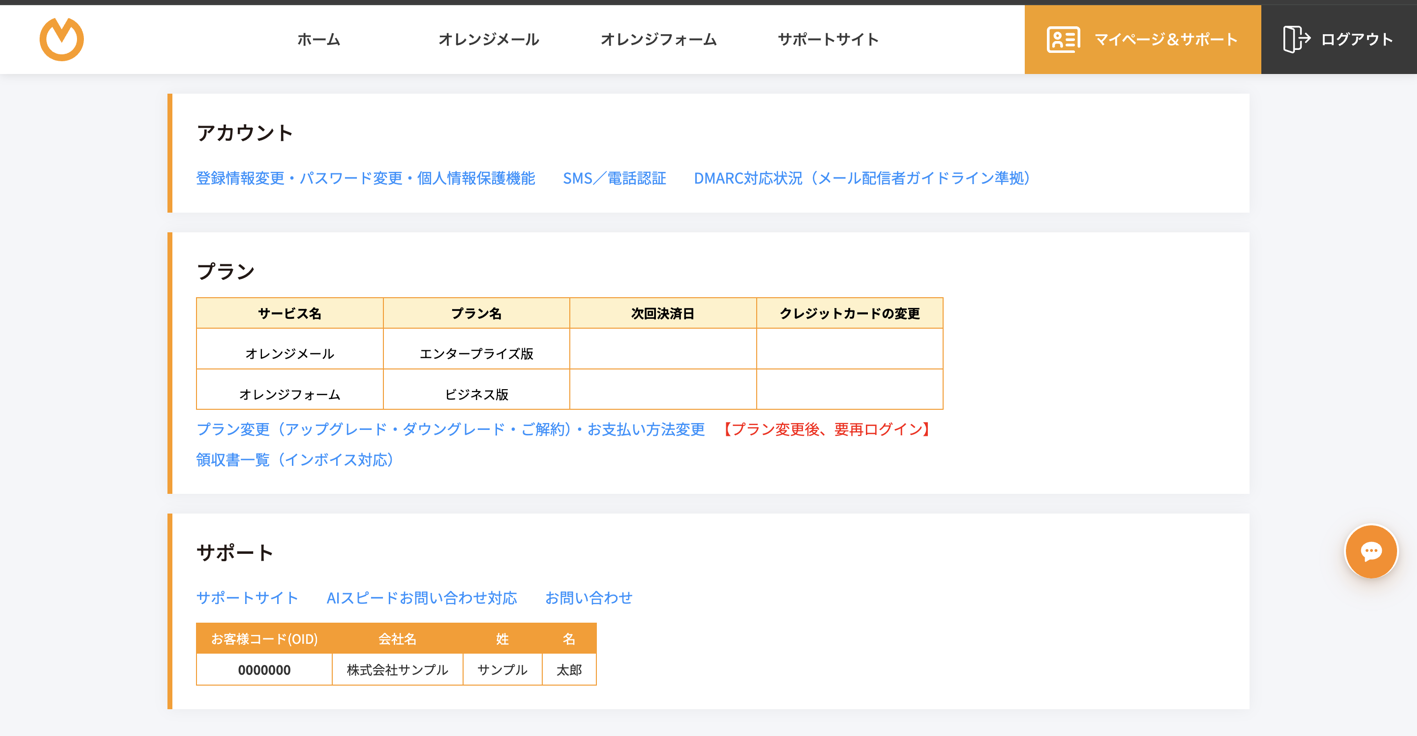1417x736 pixels.
Task: Click the お客様コード(OID) header
Action: (x=264, y=639)
